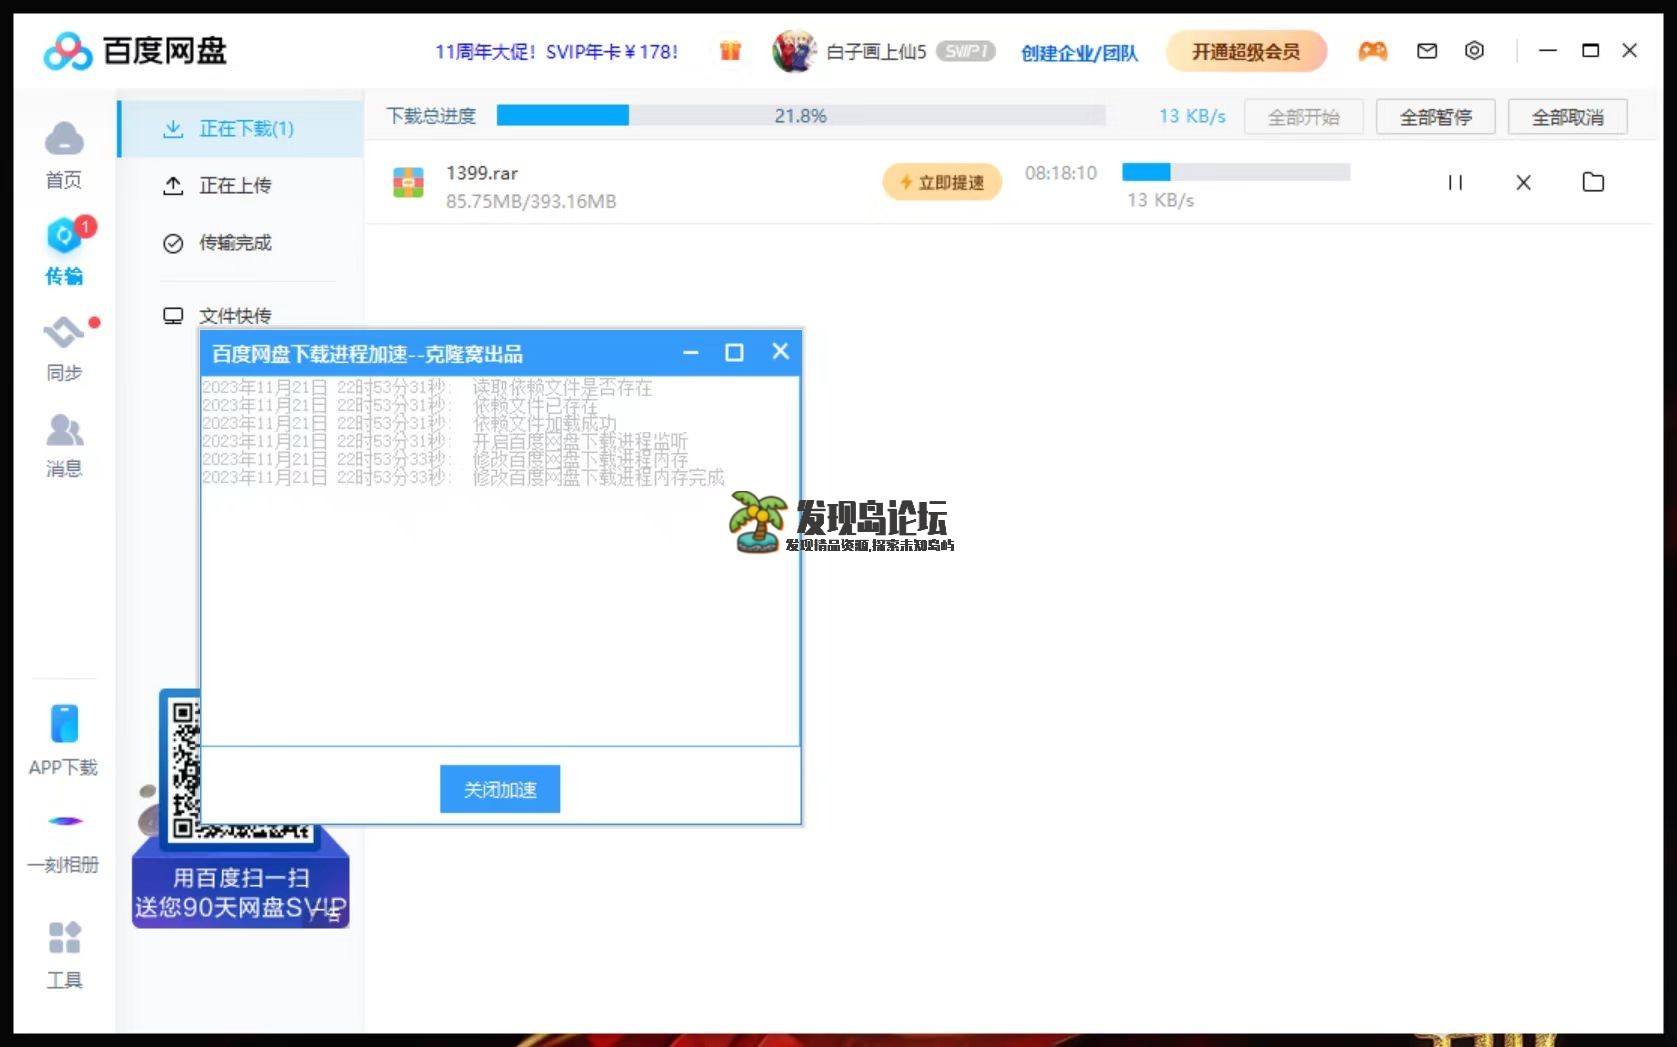
Task: Click the QR code scan promo banner
Action: point(240,808)
